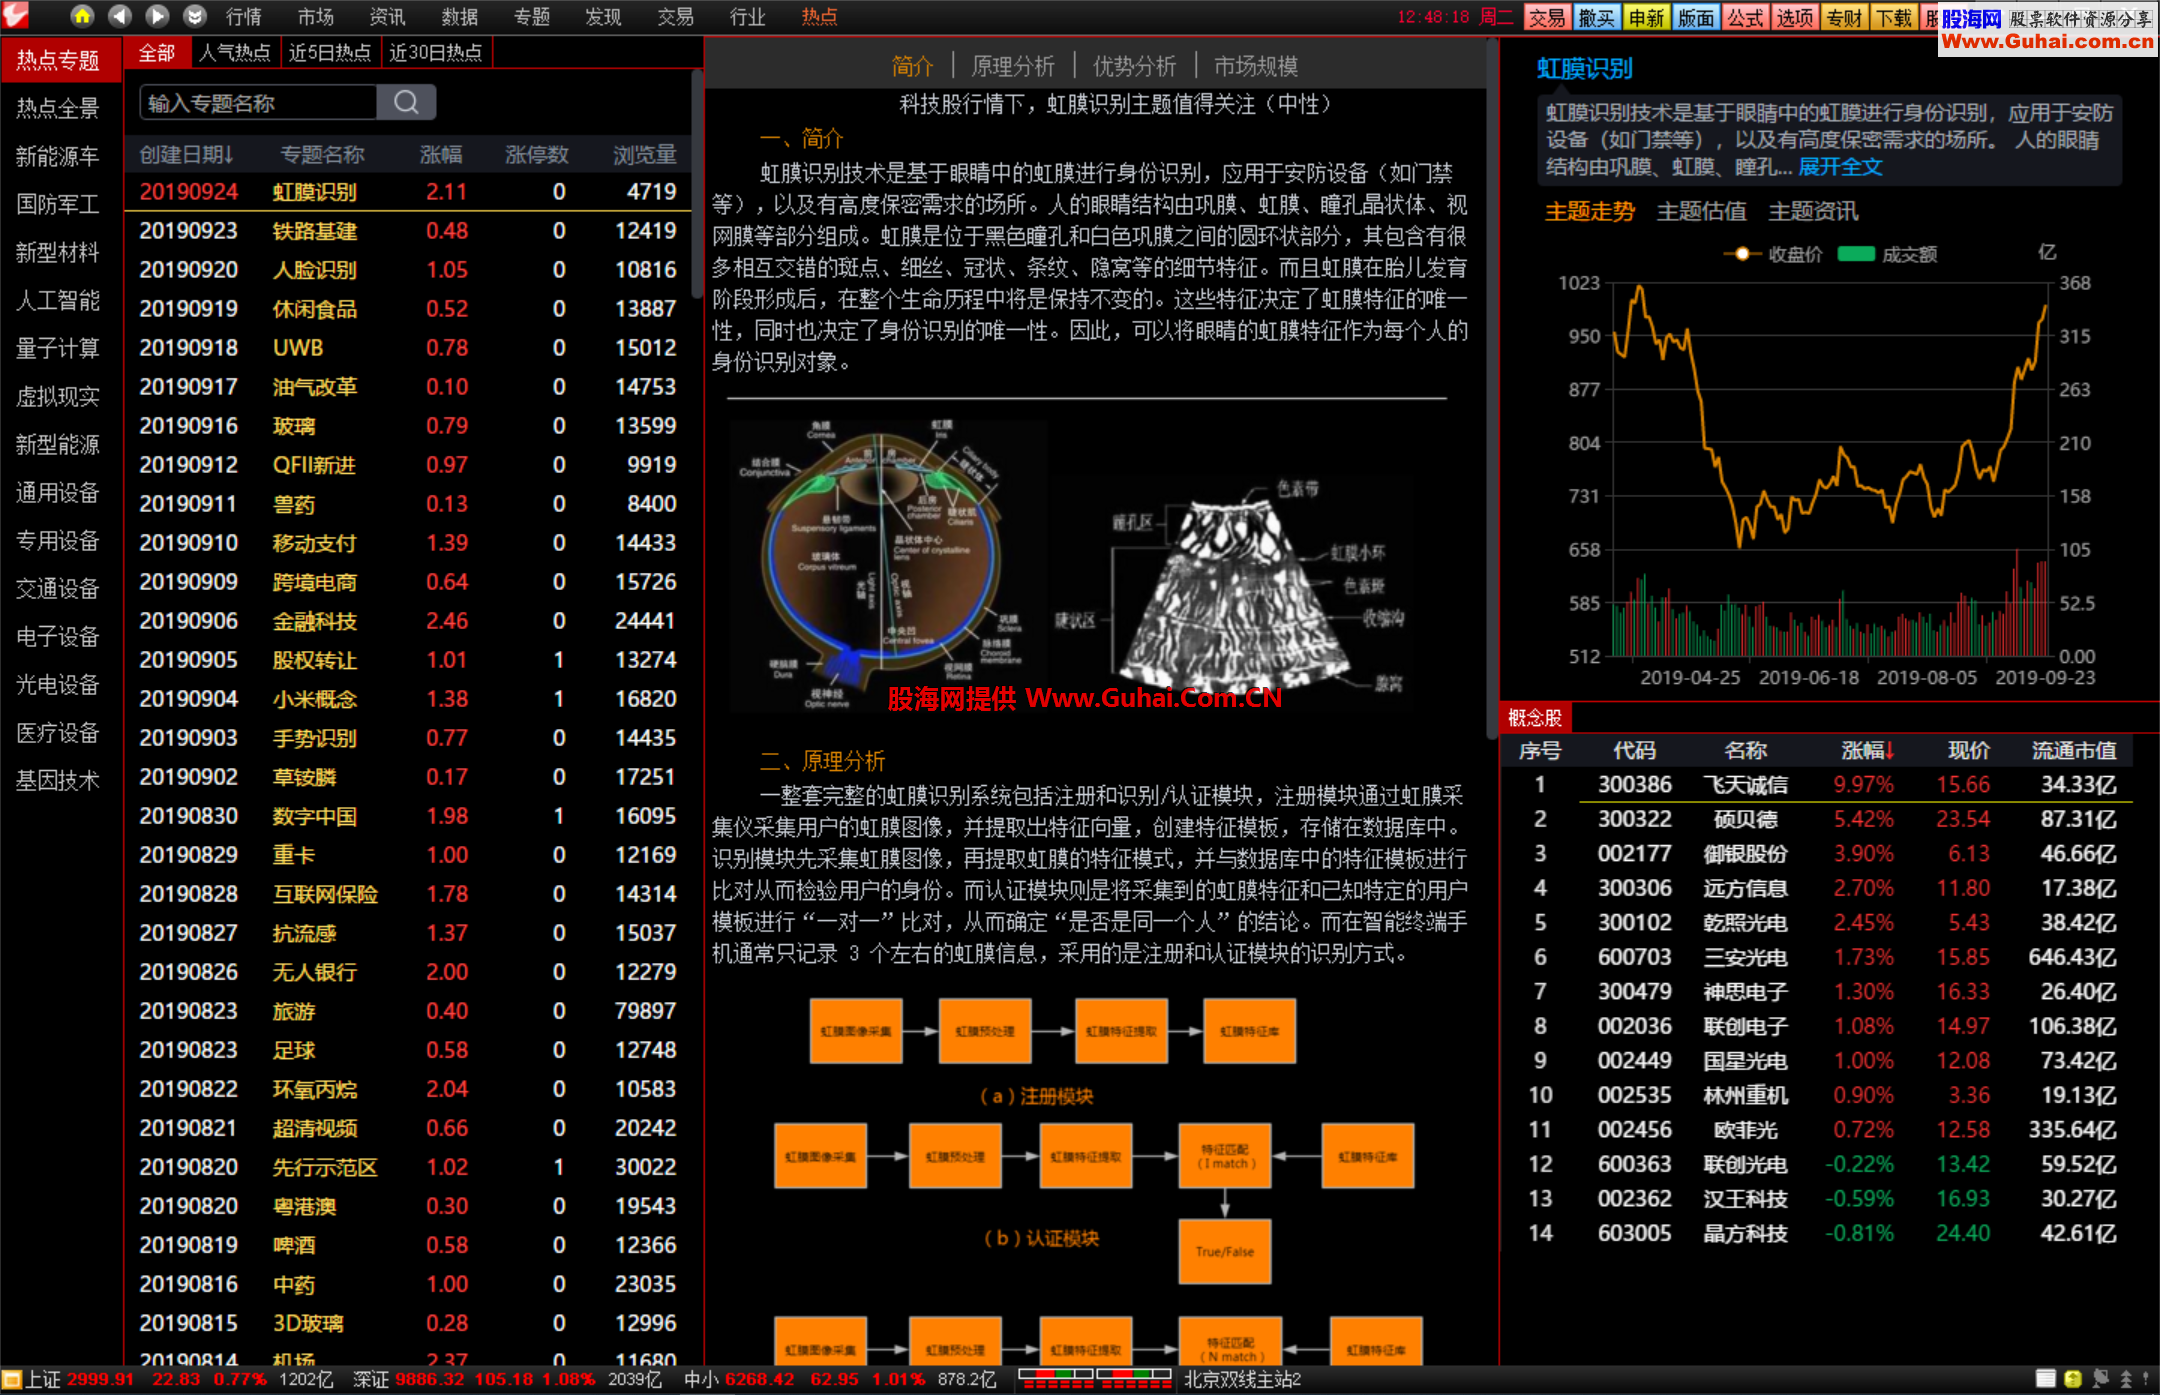Open the 版面 toolbar button
This screenshot has width=2160, height=1395.
pos(1696,17)
